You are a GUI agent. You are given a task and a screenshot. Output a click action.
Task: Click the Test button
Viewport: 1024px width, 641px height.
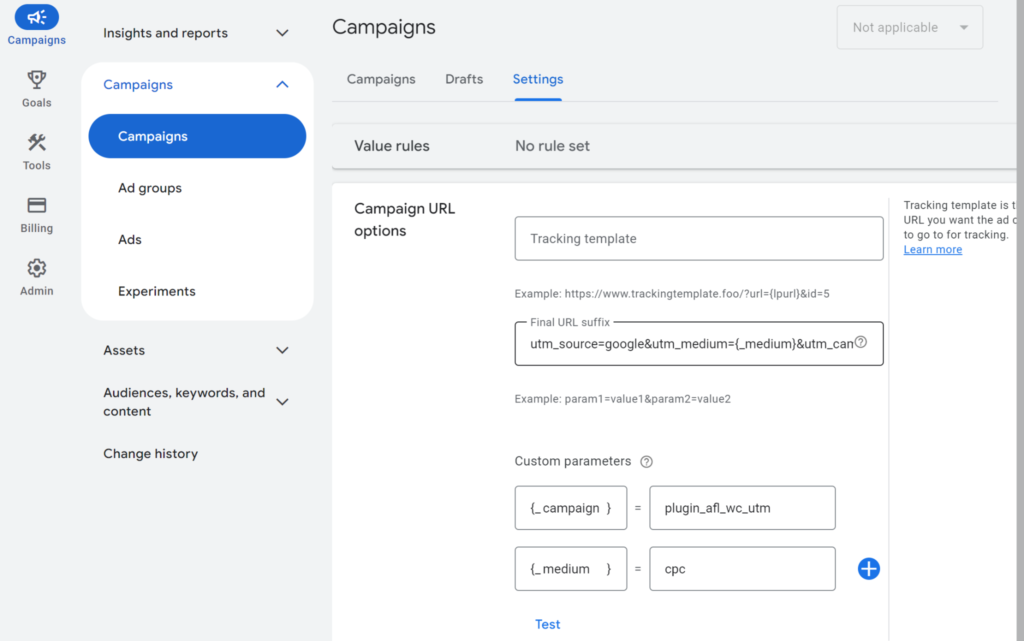click(x=547, y=624)
